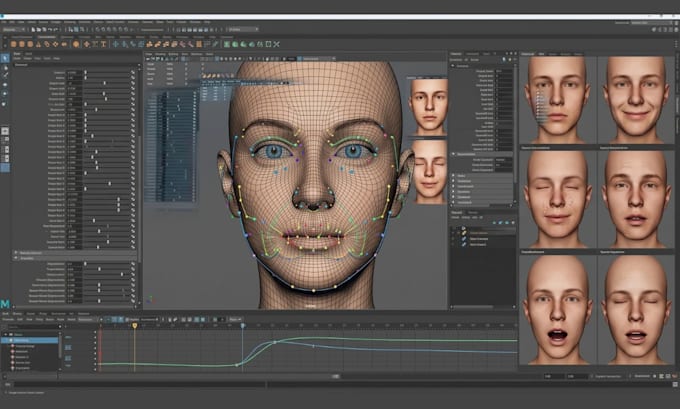Expand the top node in Graph Editor outliner

point(6,335)
